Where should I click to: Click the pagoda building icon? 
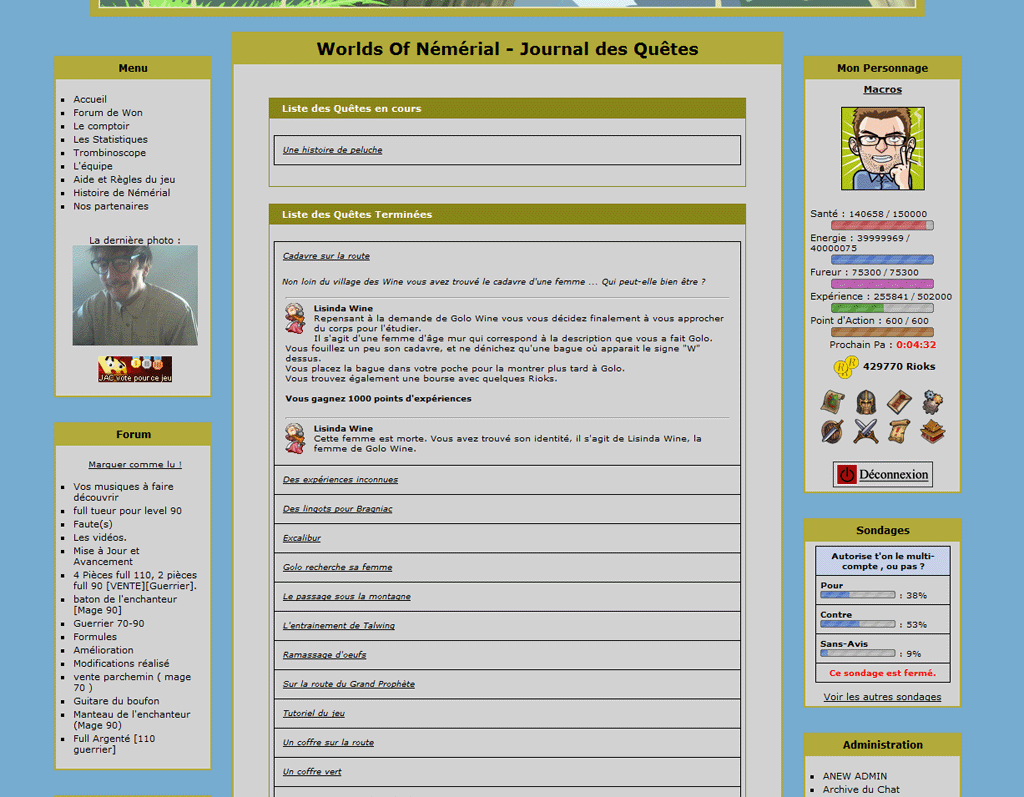point(932,431)
